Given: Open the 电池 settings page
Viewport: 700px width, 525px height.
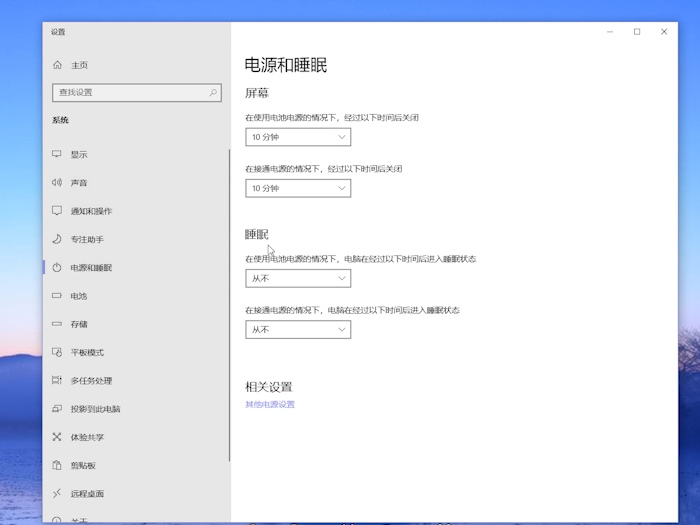Looking at the screenshot, I should [79, 296].
